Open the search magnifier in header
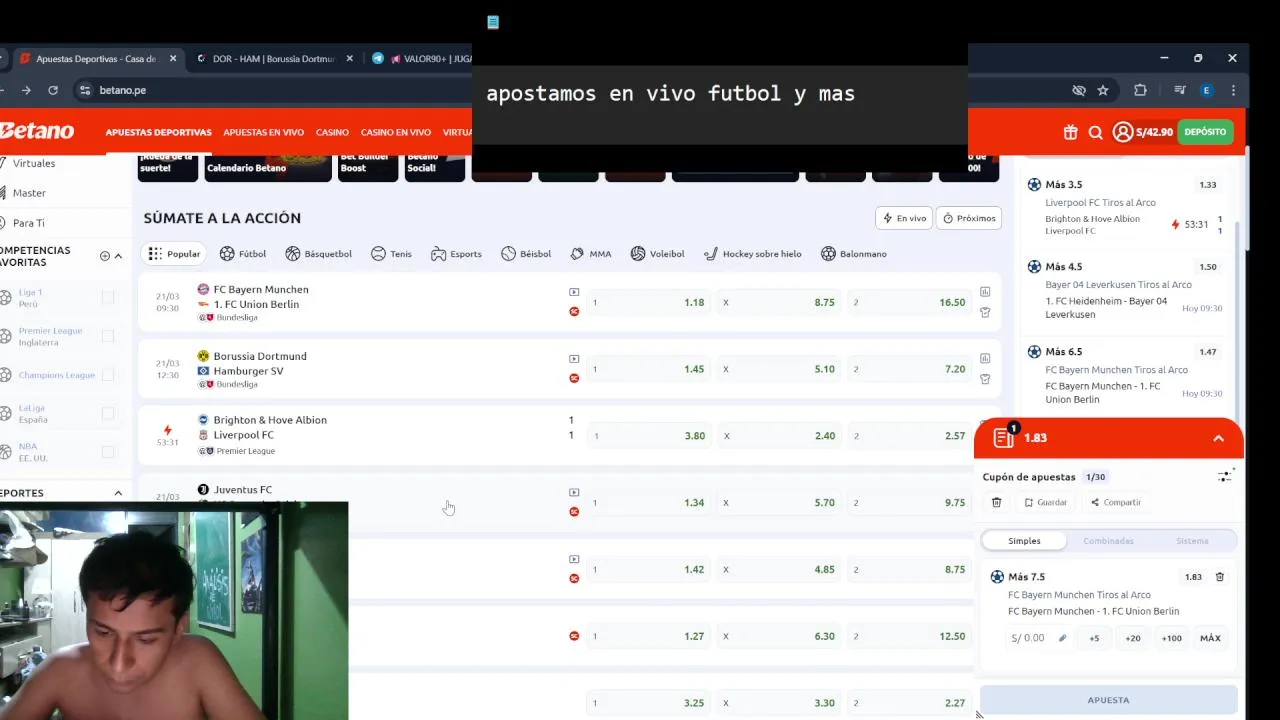 pyautogui.click(x=1095, y=132)
